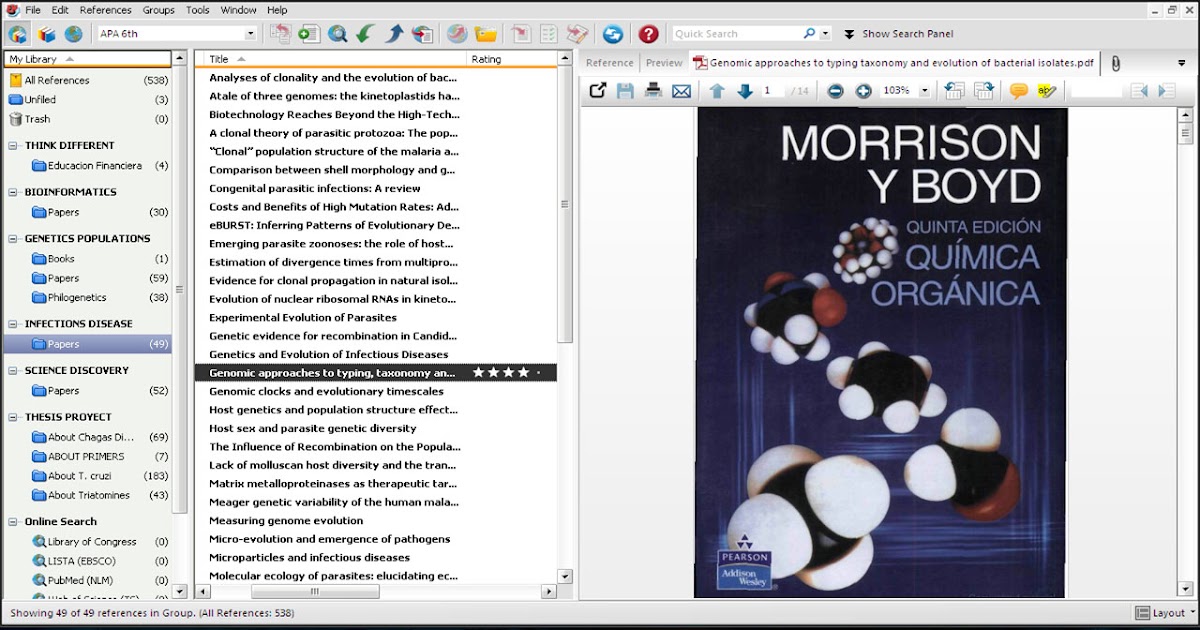Switch to the Reference tab
This screenshot has width=1200, height=630.
tap(609, 63)
